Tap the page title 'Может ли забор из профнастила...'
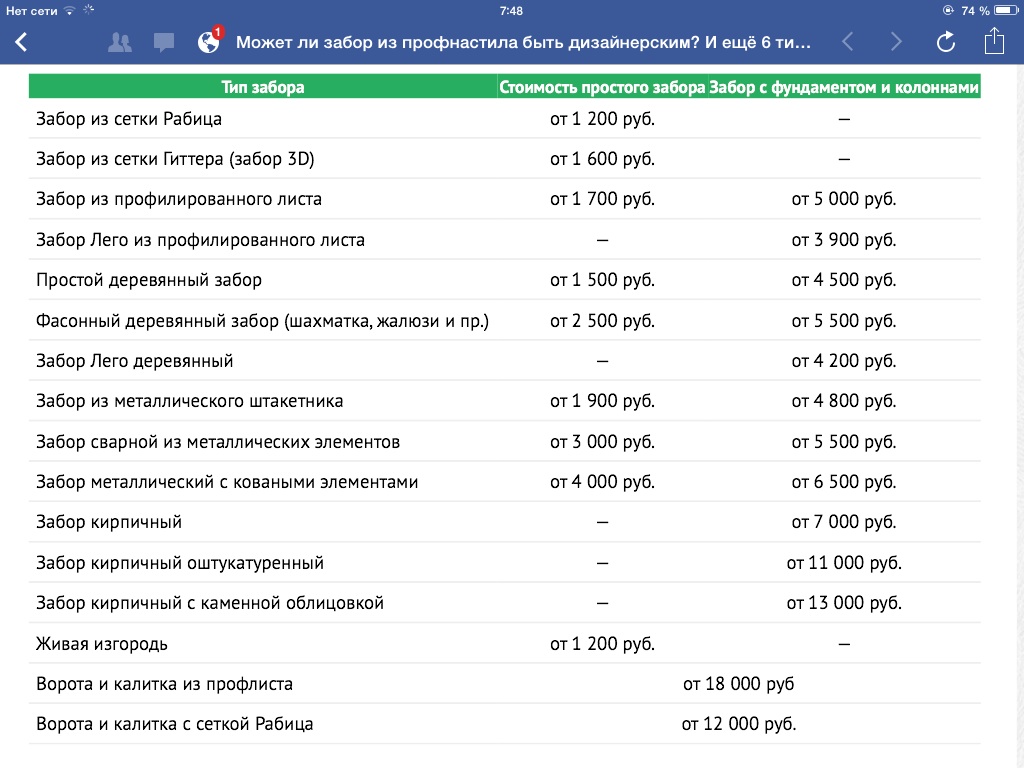The image size is (1024, 768). (523, 42)
